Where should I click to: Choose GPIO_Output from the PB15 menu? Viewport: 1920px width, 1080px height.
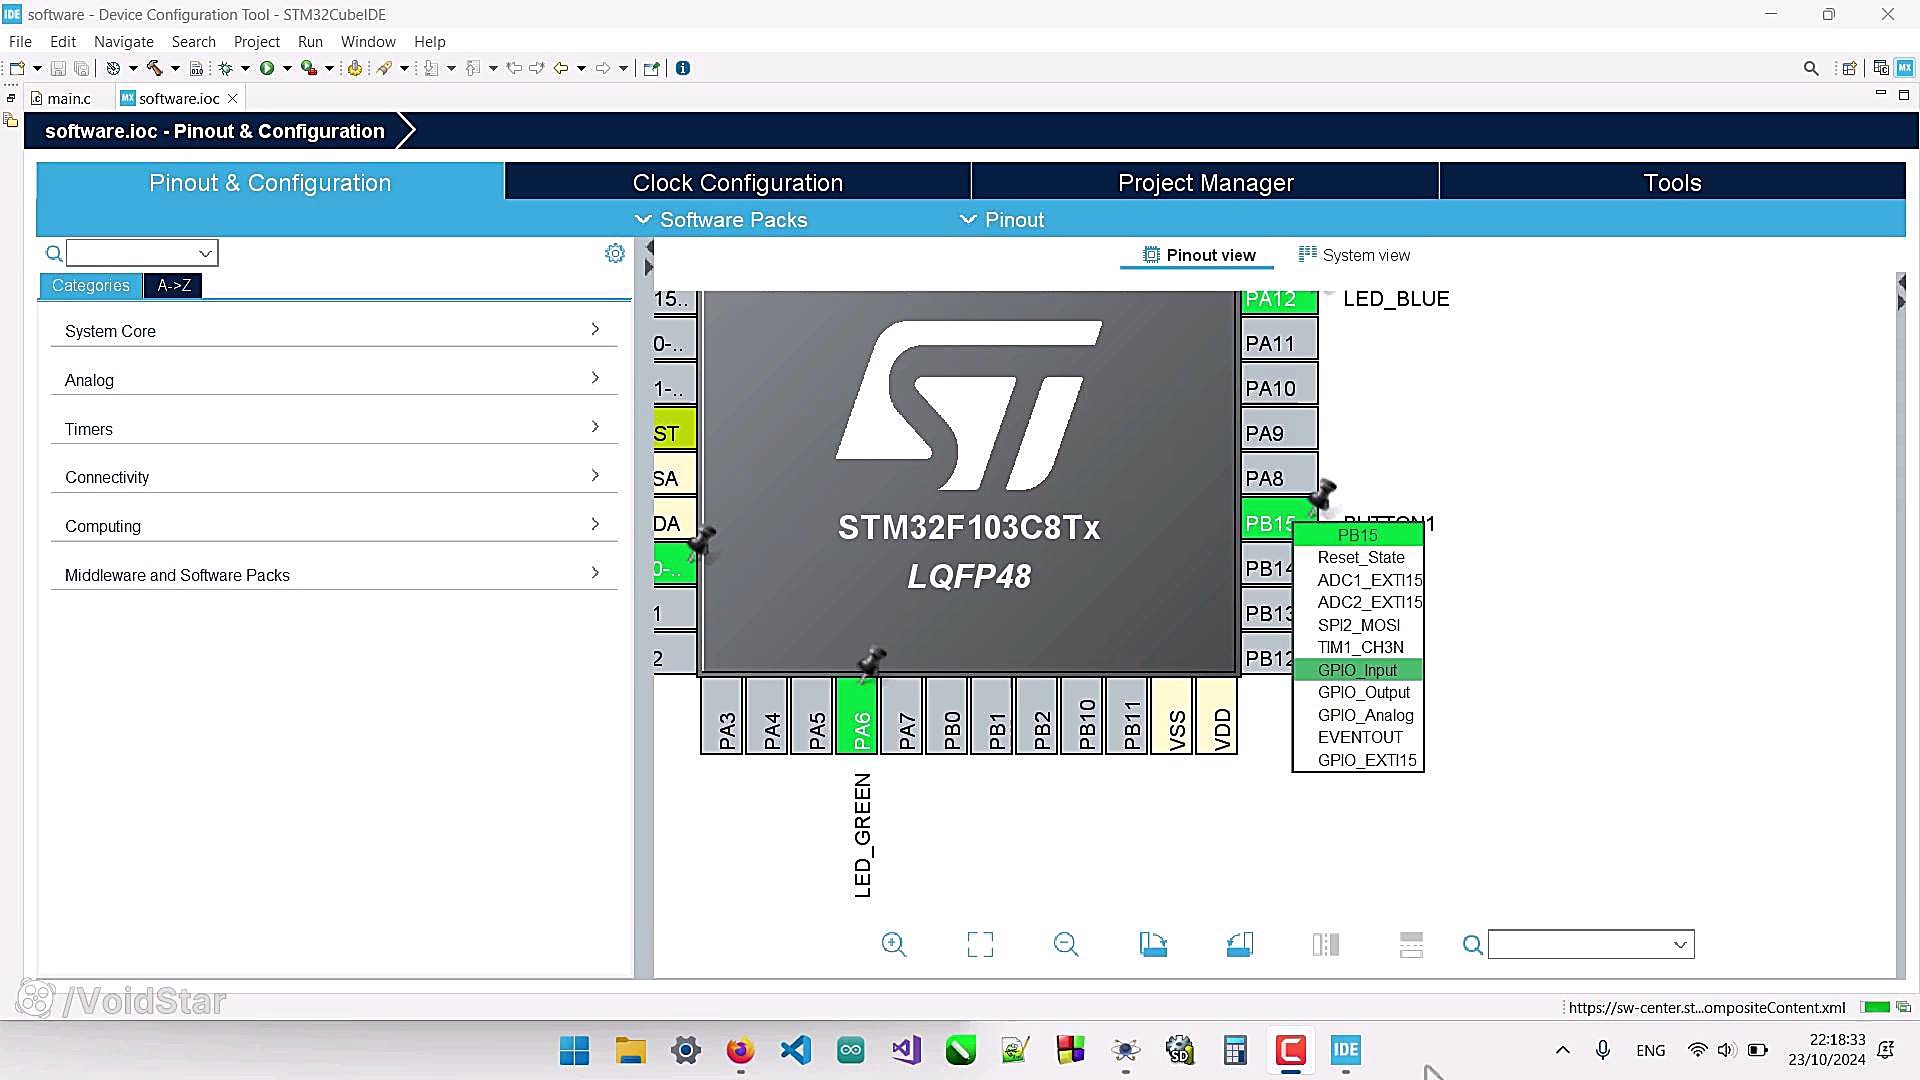[x=1363, y=692]
